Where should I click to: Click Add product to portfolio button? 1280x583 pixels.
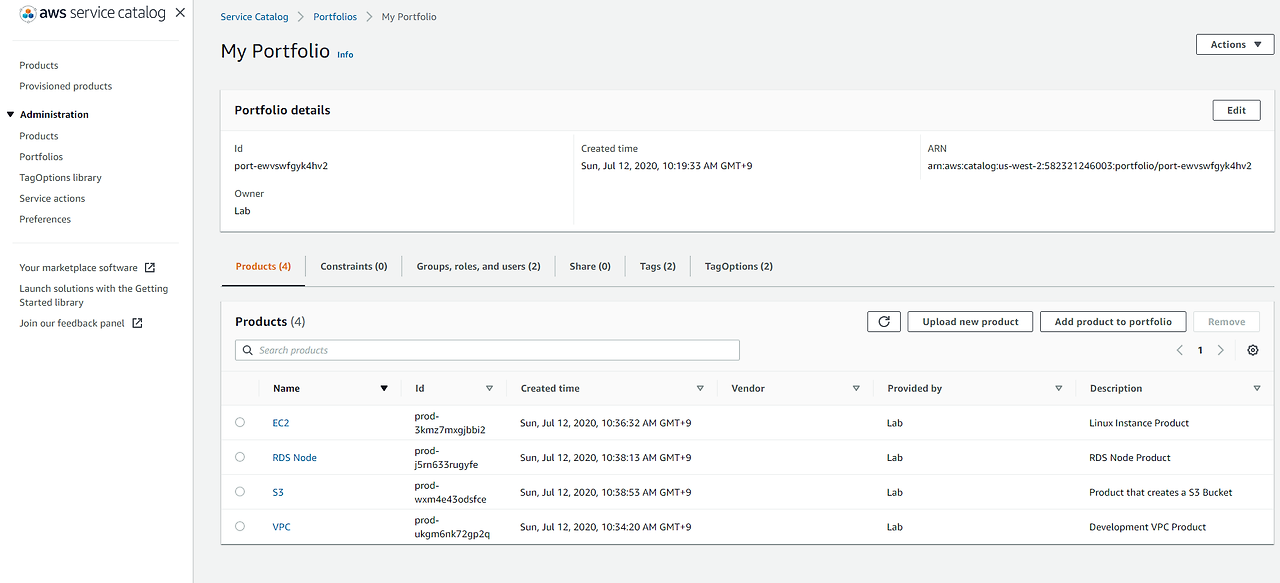point(1113,321)
